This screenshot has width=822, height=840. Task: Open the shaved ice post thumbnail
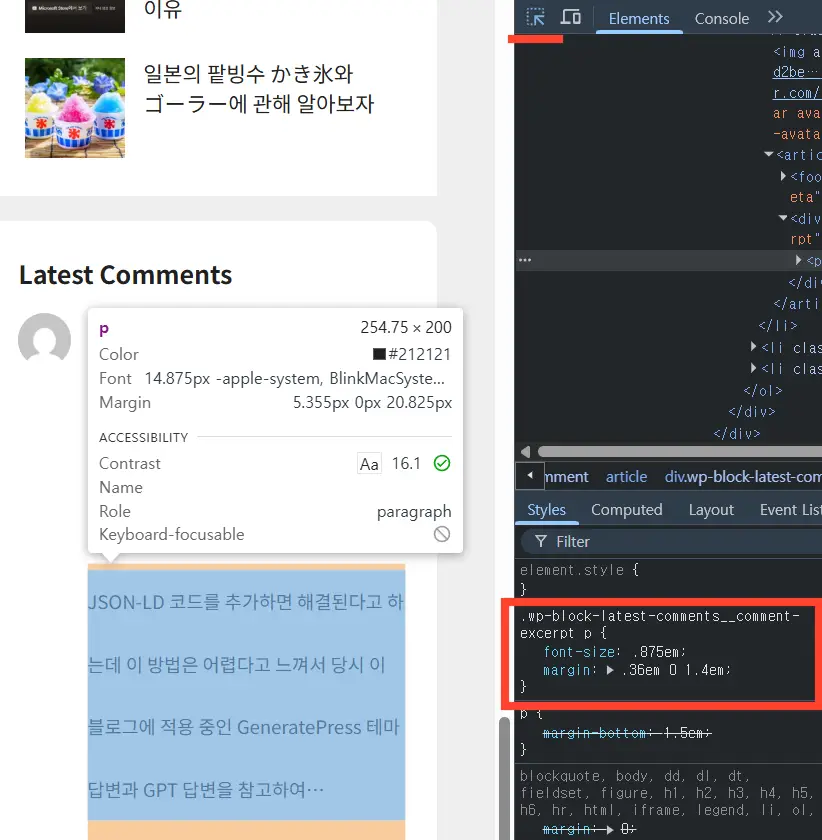[x=75, y=108]
